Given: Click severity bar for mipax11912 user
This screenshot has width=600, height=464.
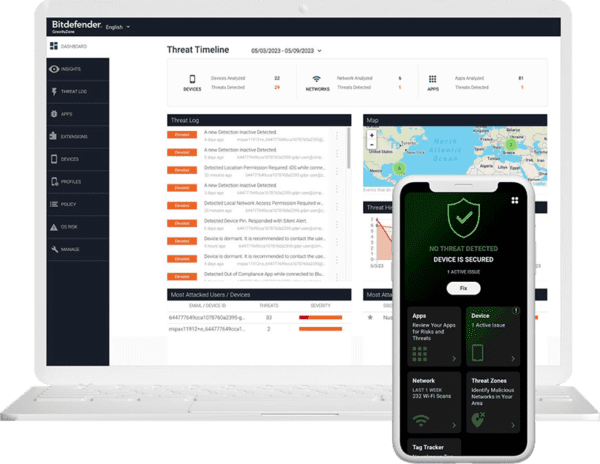Looking at the screenshot, I should tap(320, 329).
